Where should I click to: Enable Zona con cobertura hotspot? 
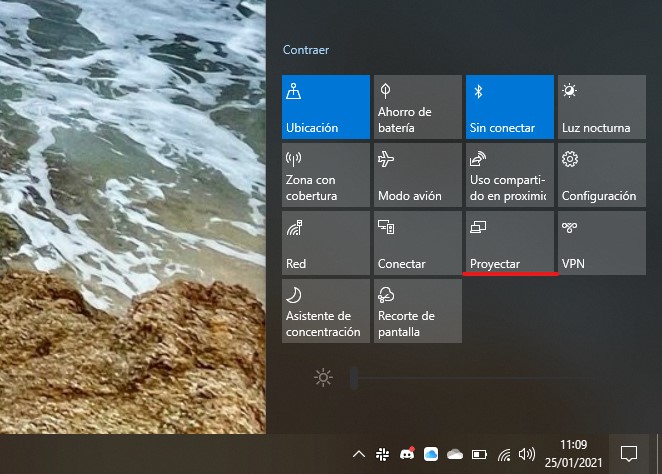pos(325,175)
